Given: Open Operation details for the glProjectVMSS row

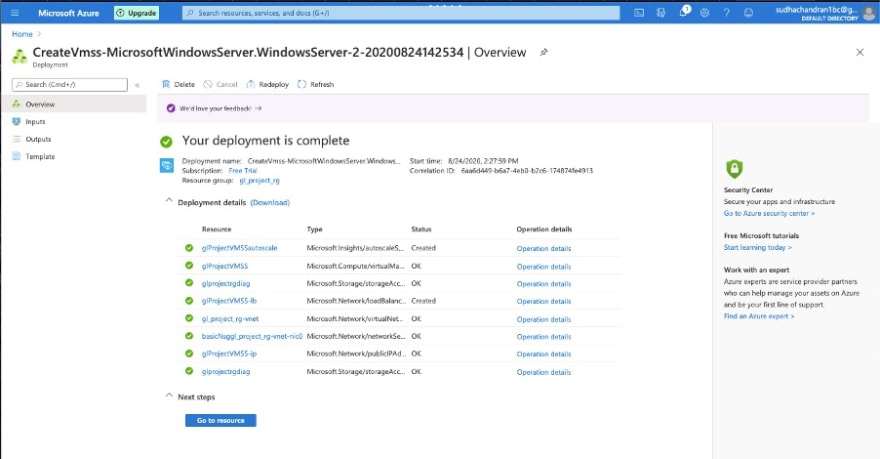Looking at the screenshot, I should [x=544, y=267].
